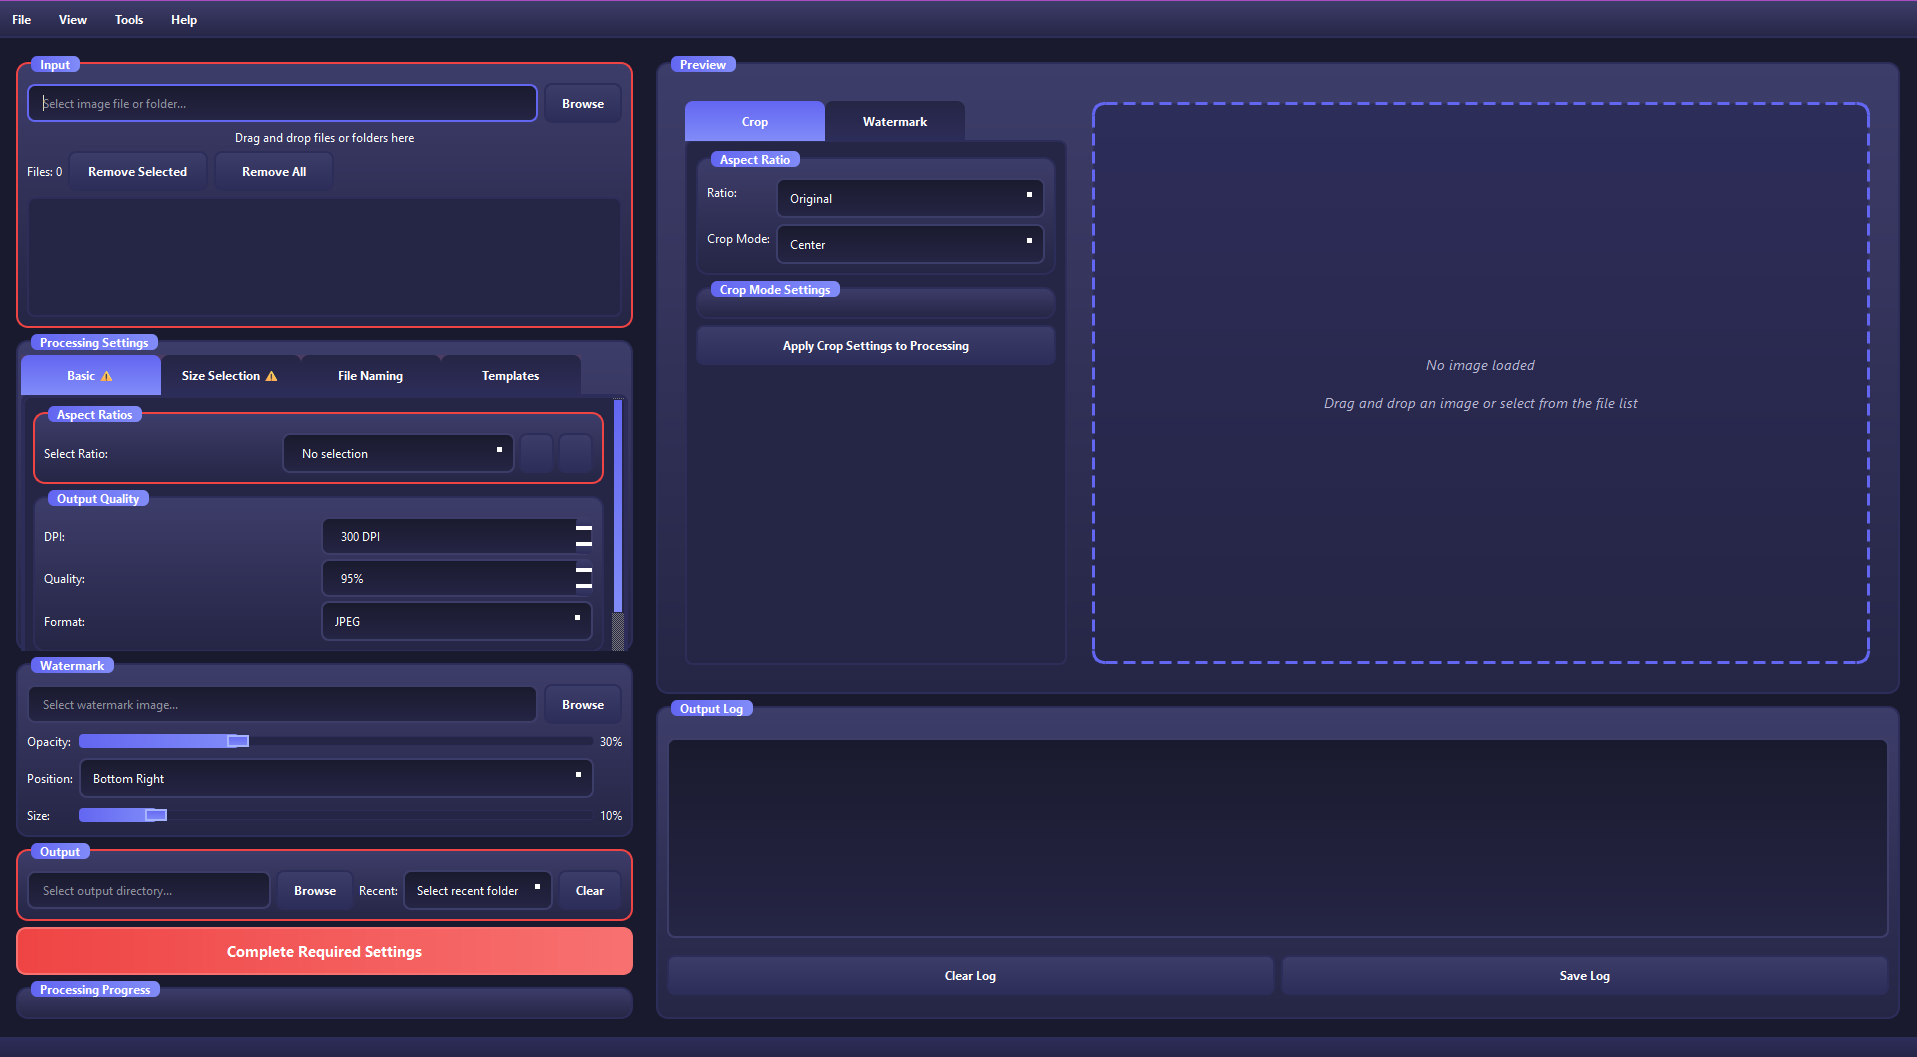Click the Save Log button
Viewport: 1917px width, 1057px height.
(x=1583, y=975)
